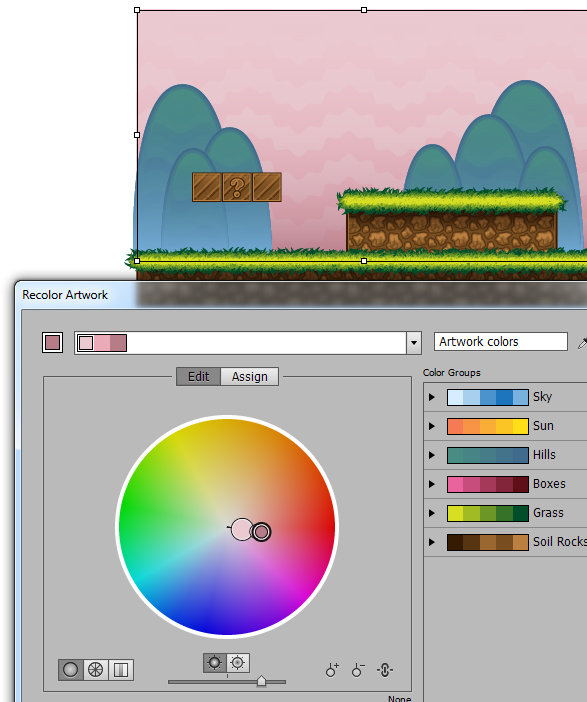This screenshot has width=587, height=702.
Task: Click the Grass group label
Action: pos(548,513)
